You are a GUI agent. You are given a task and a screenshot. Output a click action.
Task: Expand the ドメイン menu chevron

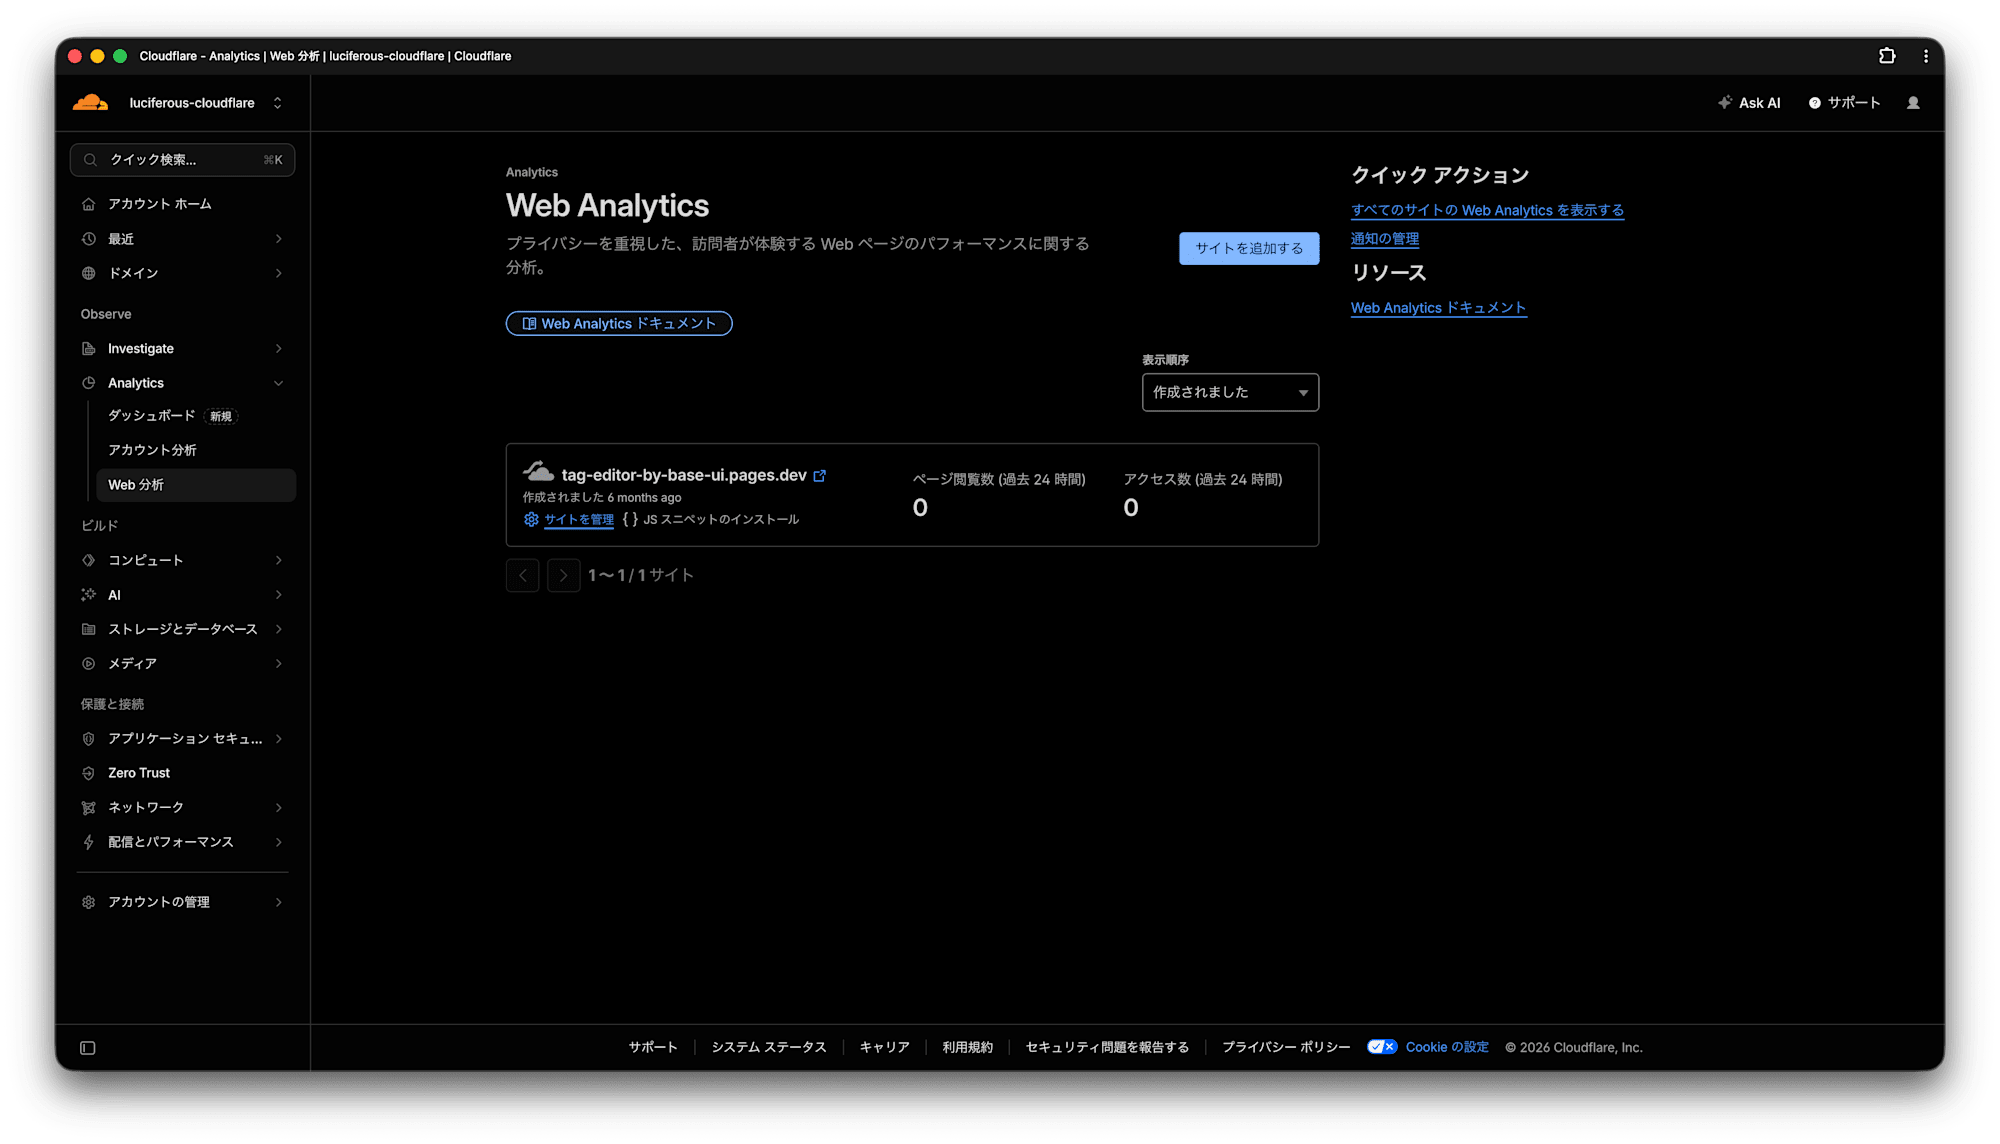[x=279, y=273]
